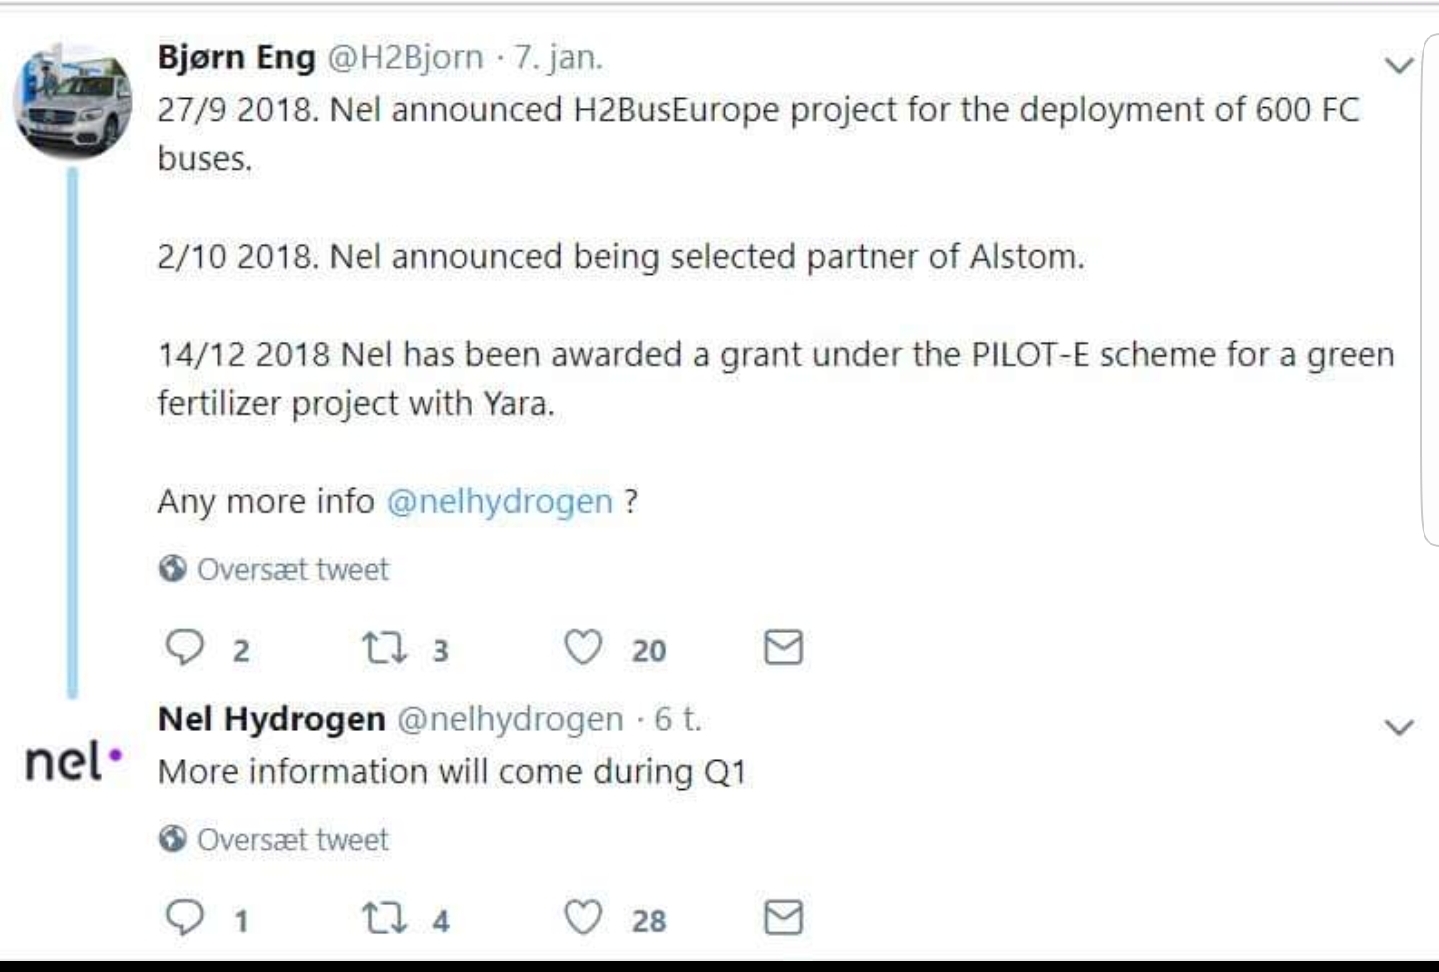Send Bjørn Eng's tweet via direct message
The width and height of the screenshot is (1439, 972).
(783, 648)
